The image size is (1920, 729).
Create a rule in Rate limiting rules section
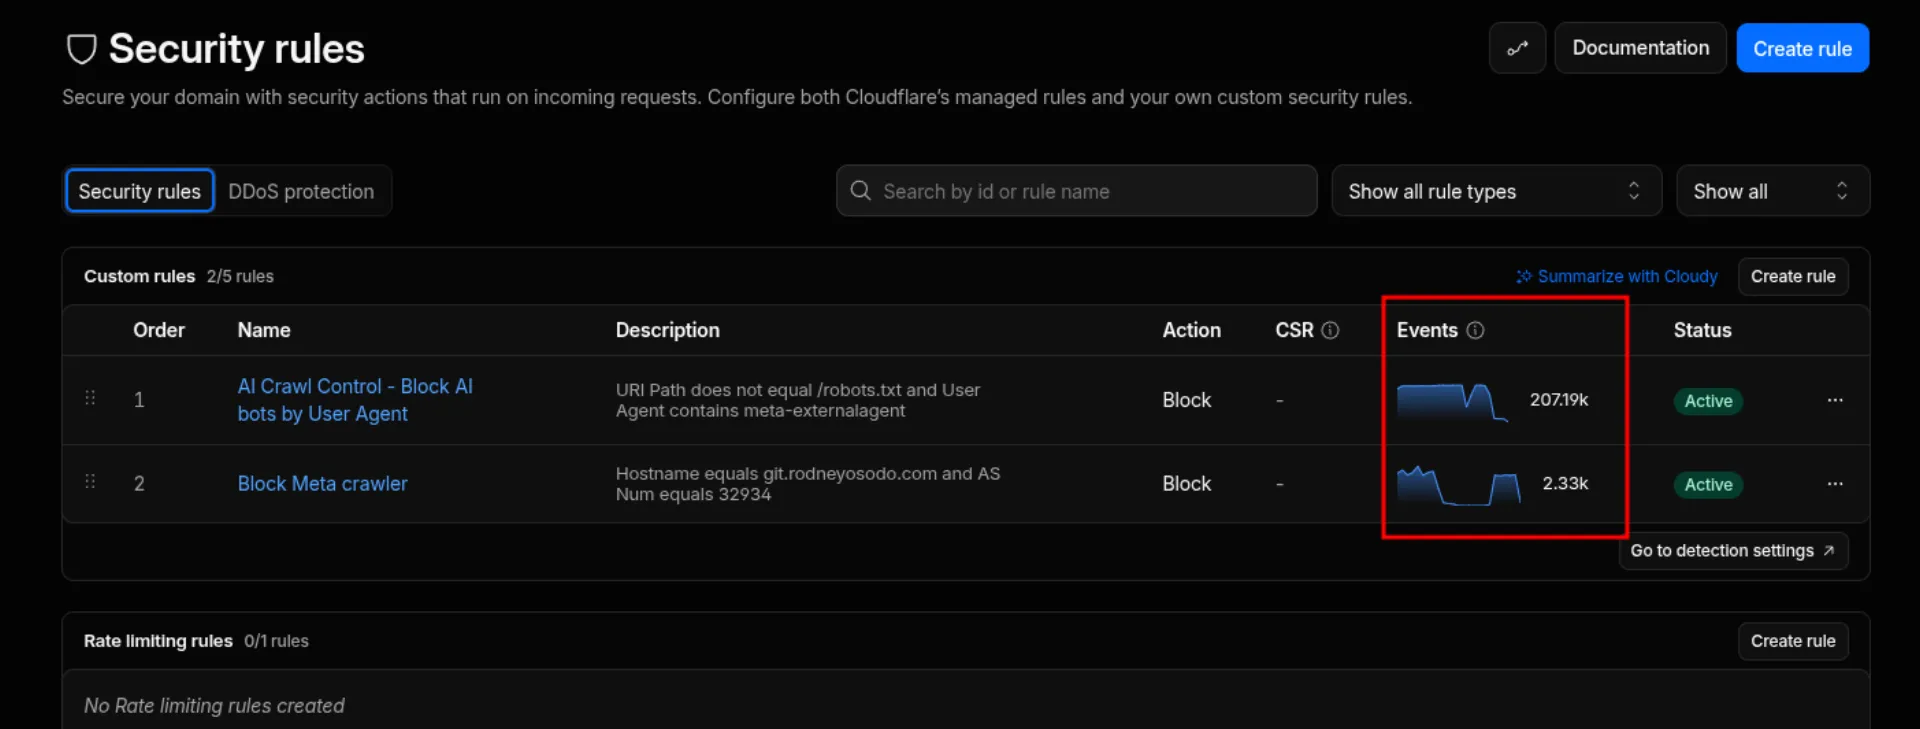pos(1792,641)
